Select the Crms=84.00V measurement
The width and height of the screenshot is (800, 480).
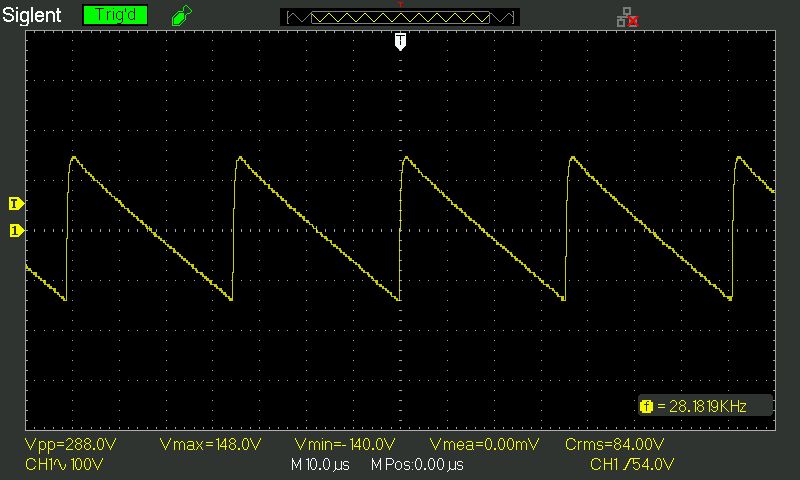pos(614,445)
